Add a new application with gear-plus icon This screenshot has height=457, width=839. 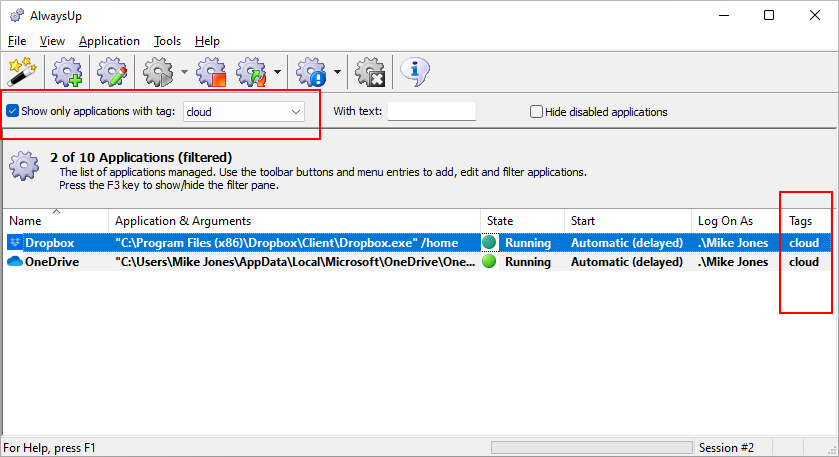point(67,72)
